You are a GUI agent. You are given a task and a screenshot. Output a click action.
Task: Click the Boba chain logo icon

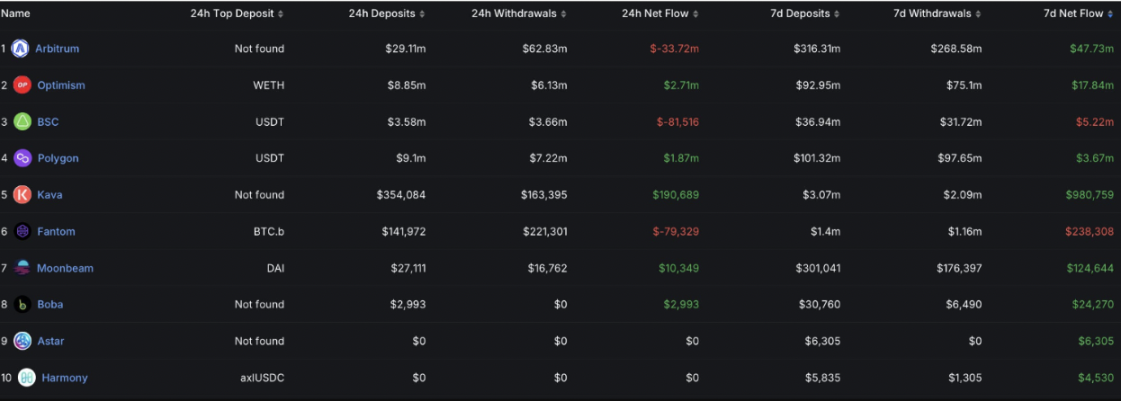pos(22,305)
